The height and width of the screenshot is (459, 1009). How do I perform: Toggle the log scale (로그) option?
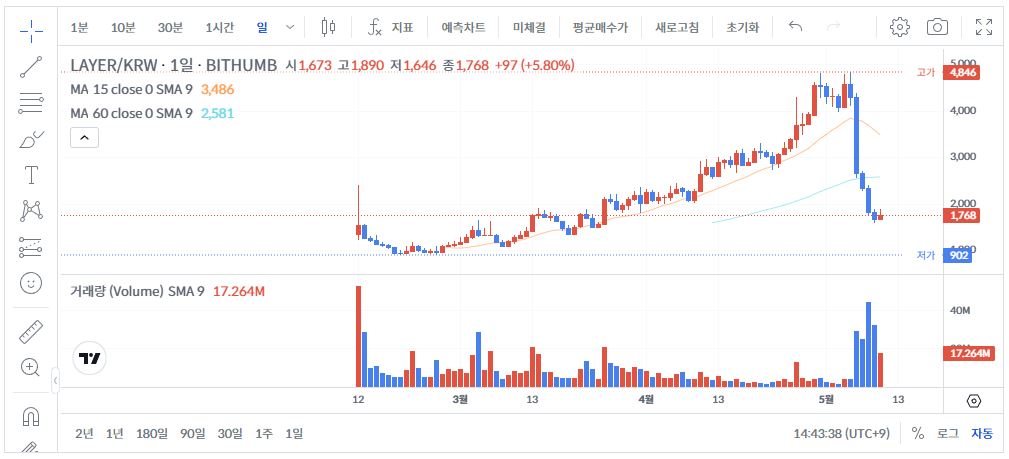[947, 433]
